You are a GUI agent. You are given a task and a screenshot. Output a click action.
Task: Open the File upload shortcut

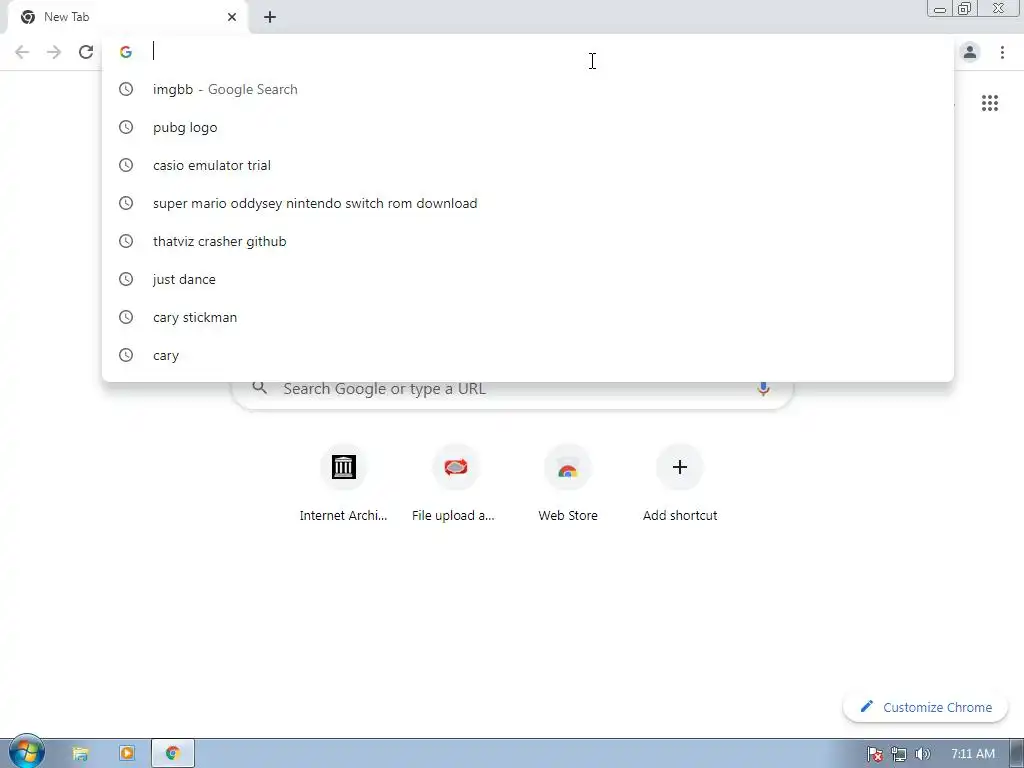click(455, 483)
